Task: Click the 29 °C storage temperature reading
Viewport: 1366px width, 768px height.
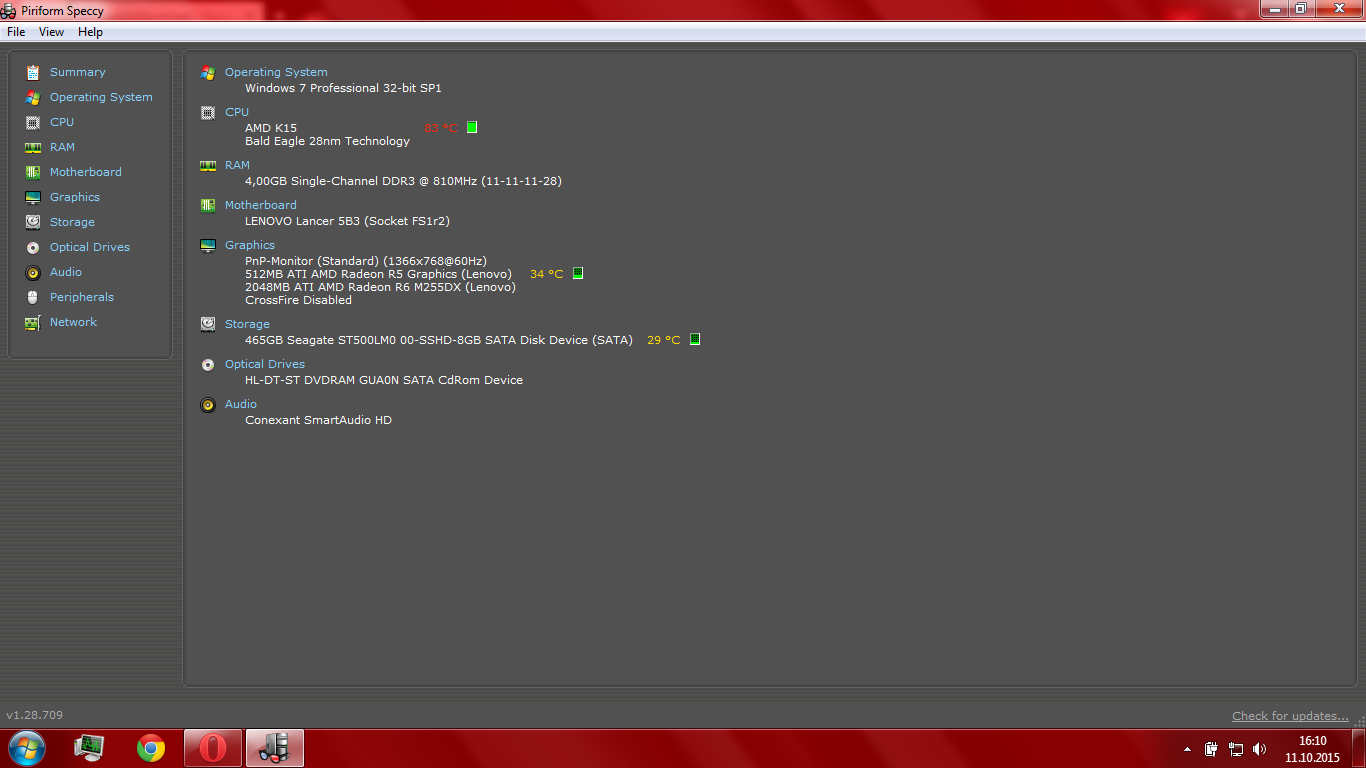Action: pyautogui.click(x=663, y=340)
